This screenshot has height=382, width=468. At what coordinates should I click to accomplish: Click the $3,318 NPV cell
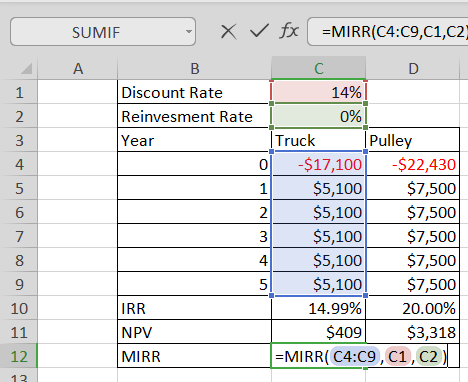[413, 332]
